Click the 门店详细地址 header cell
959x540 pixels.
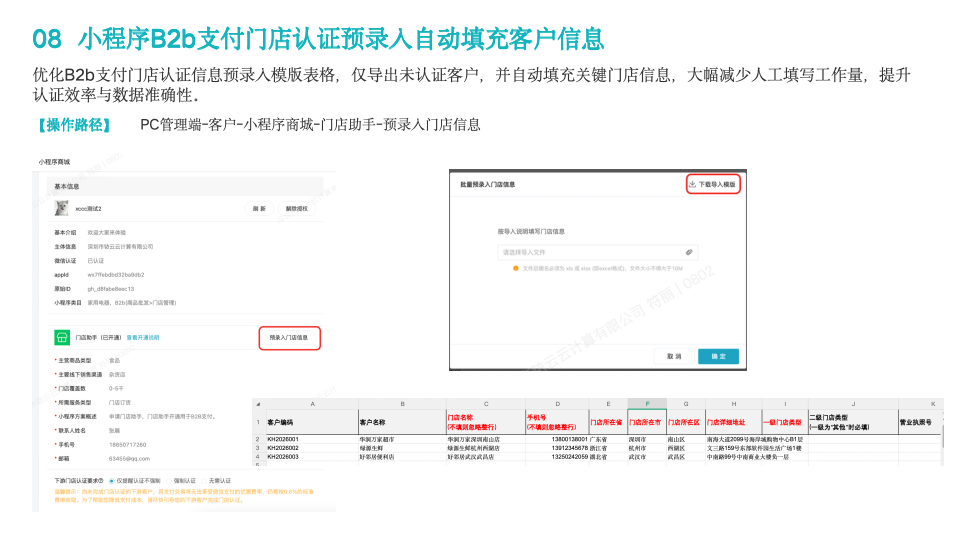click(734, 423)
